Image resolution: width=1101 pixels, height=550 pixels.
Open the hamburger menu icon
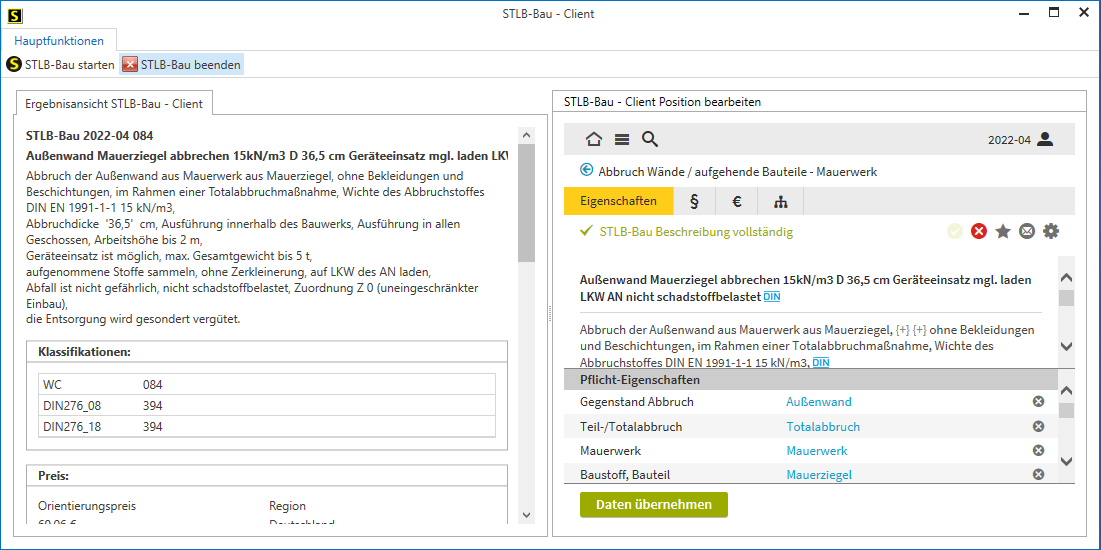621,140
